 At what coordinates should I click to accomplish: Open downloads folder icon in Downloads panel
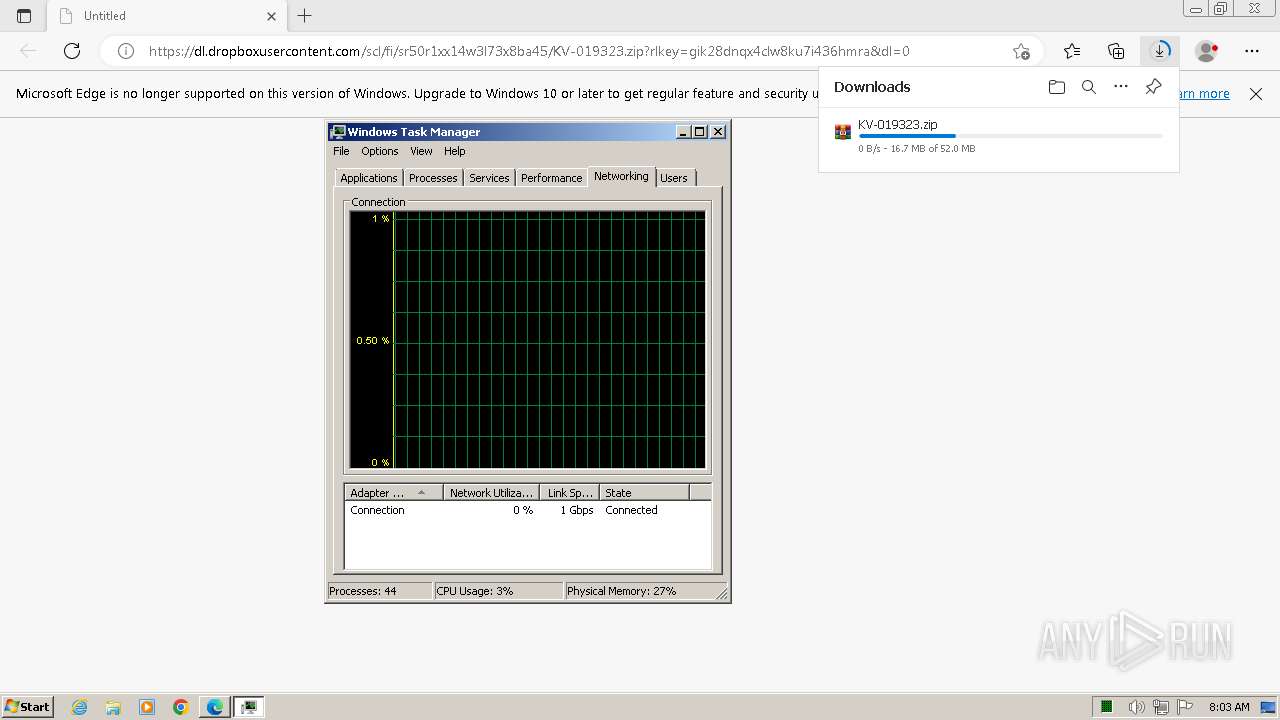[1057, 87]
